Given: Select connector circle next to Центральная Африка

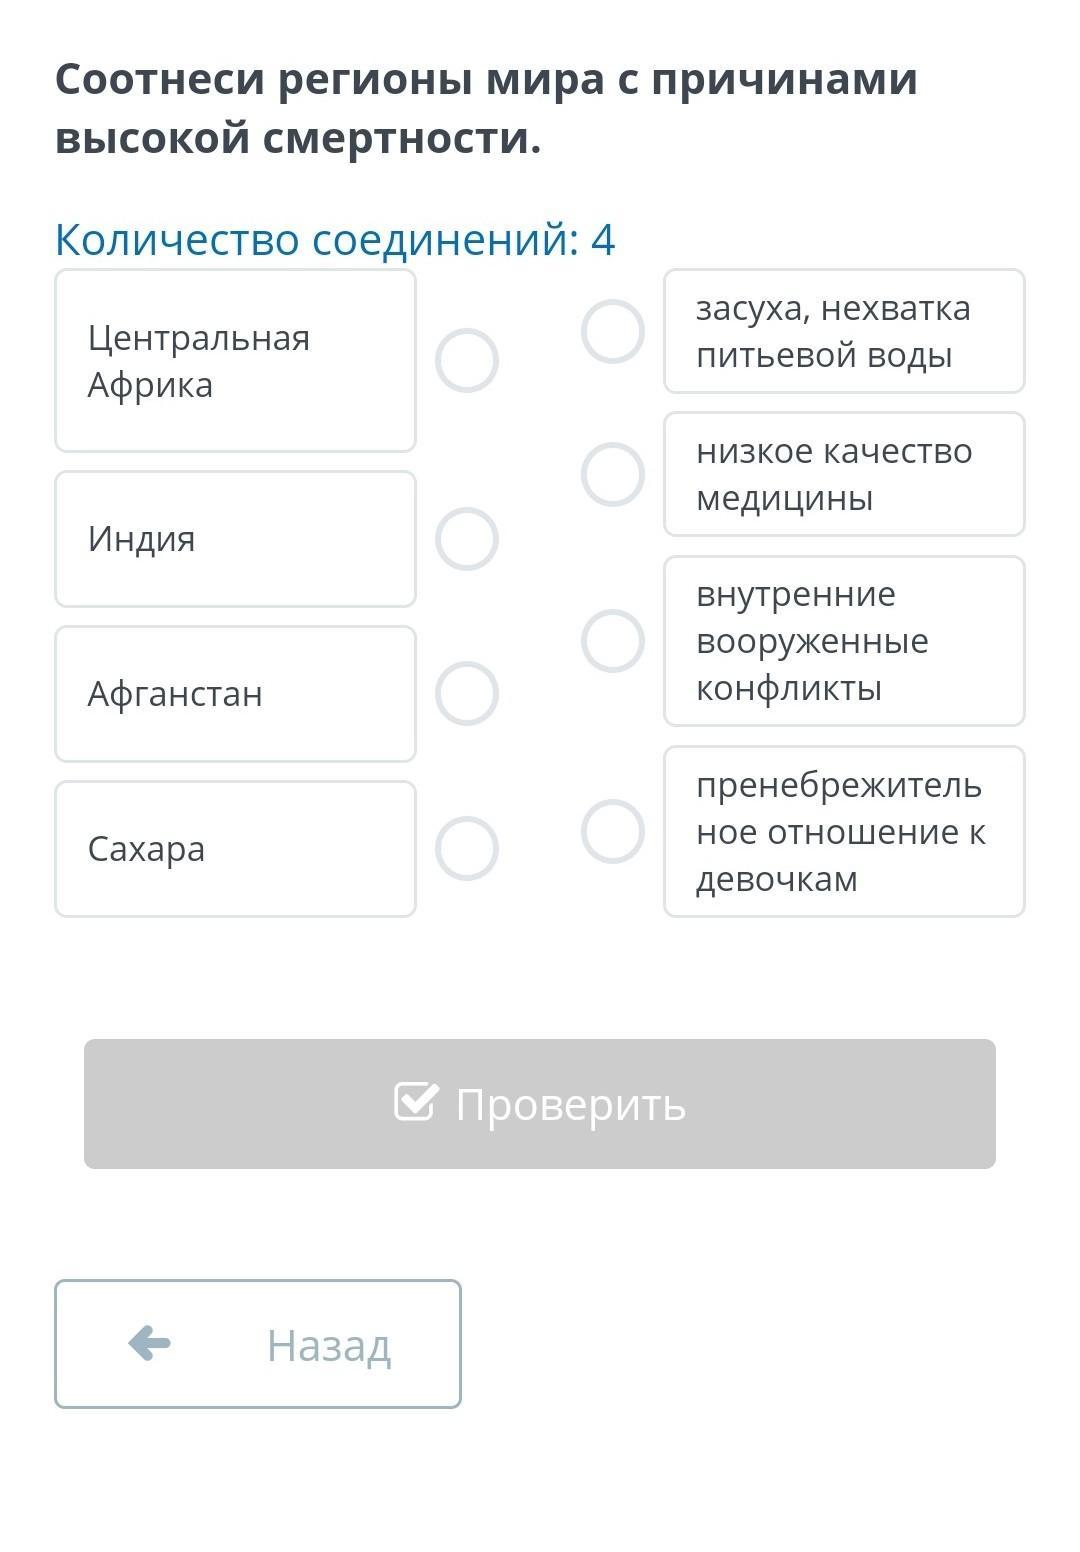Looking at the screenshot, I should point(467,360).
